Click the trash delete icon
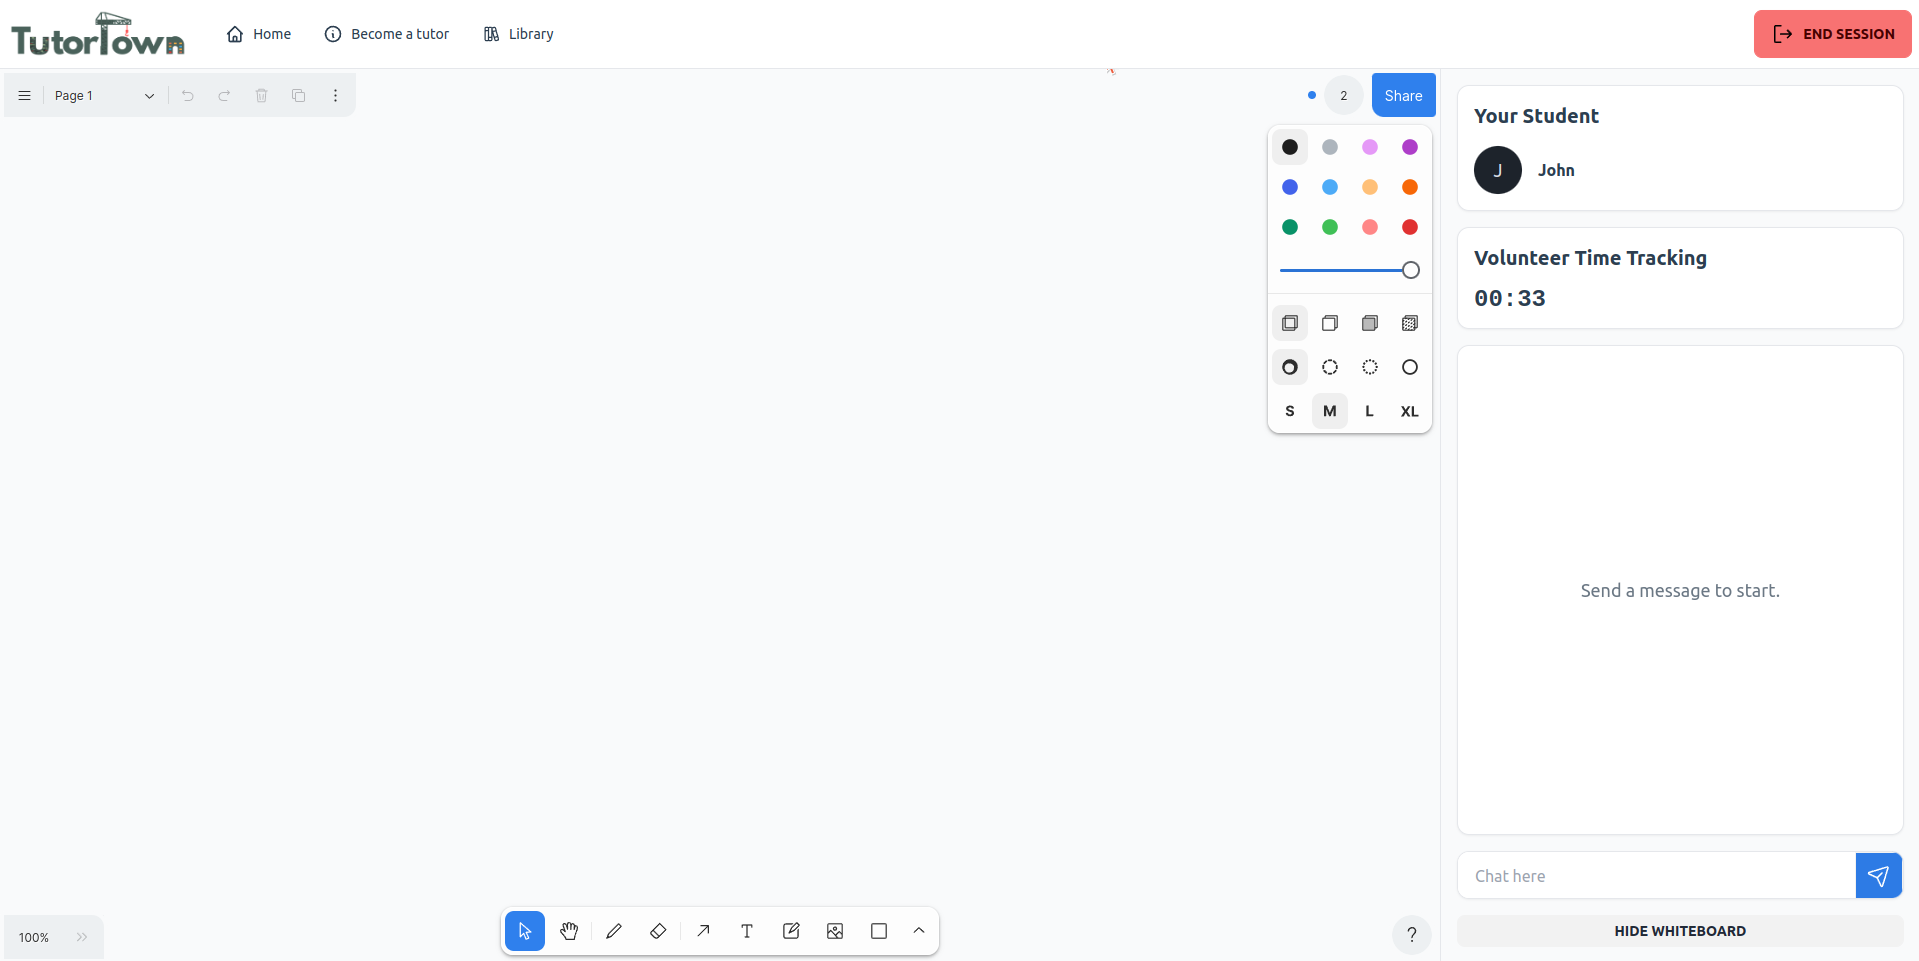The width and height of the screenshot is (1919, 961). (x=262, y=96)
